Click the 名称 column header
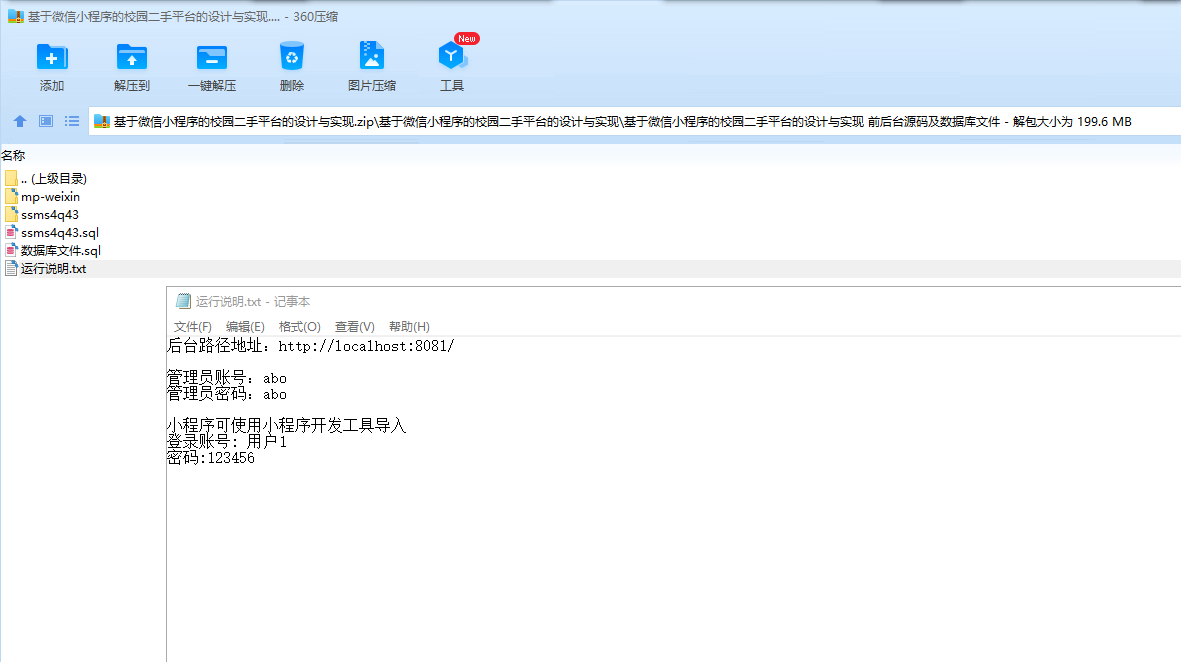 (x=14, y=155)
